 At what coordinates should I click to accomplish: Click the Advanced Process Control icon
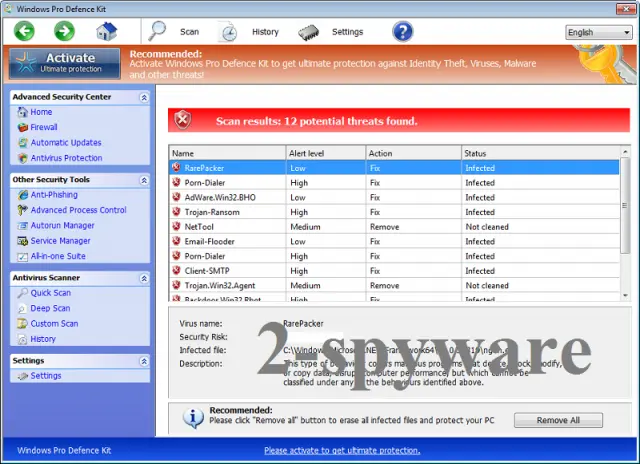pyautogui.click(x=22, y=210)
